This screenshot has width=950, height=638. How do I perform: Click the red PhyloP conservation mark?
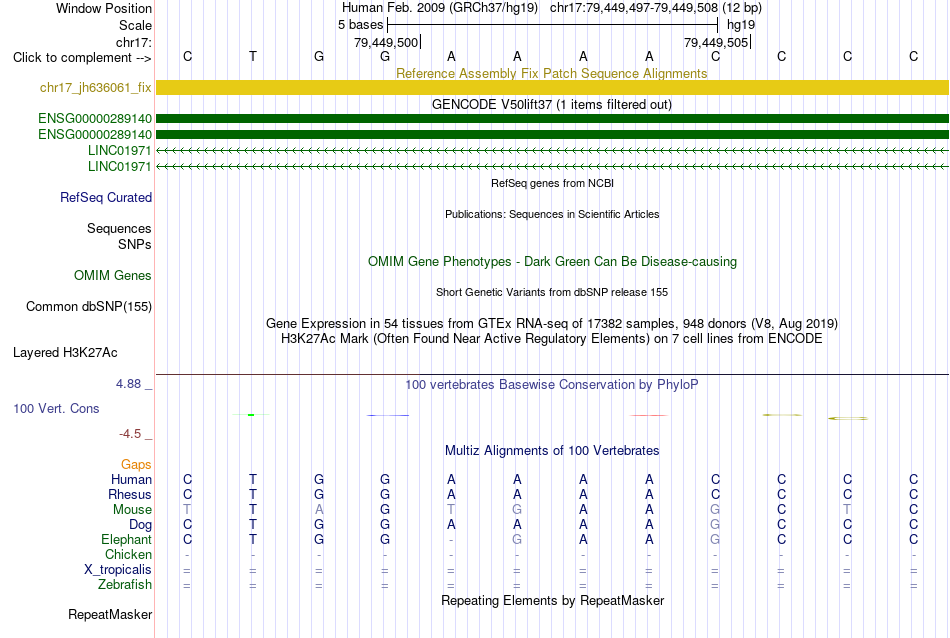click(649, 415)
